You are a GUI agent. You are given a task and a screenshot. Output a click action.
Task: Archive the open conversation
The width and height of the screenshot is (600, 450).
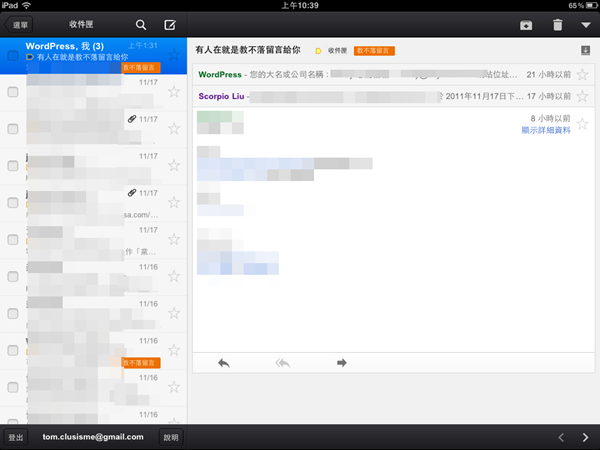coord(526,25)
